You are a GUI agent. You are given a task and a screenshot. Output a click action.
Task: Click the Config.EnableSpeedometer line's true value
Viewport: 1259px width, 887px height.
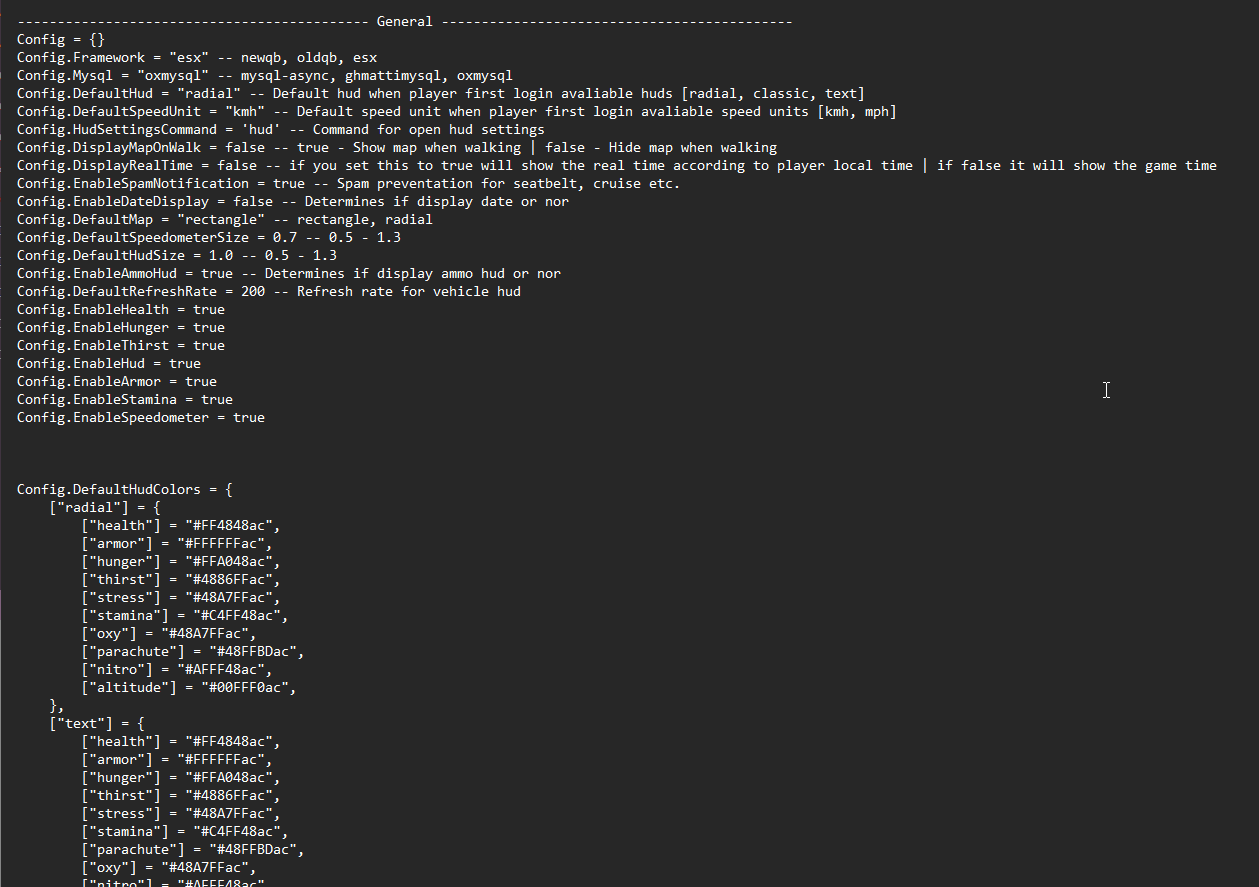[x=249, y=418]
